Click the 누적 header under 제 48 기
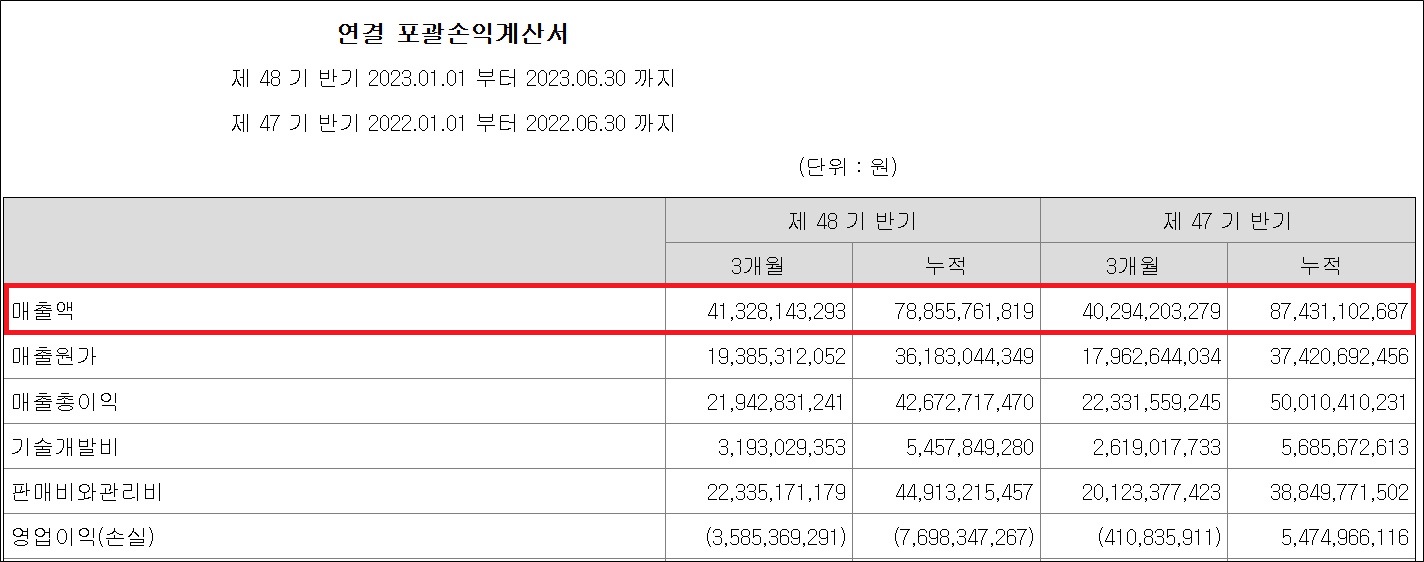The height and width of the screenshot is (562, 1424). coord(946,266)
